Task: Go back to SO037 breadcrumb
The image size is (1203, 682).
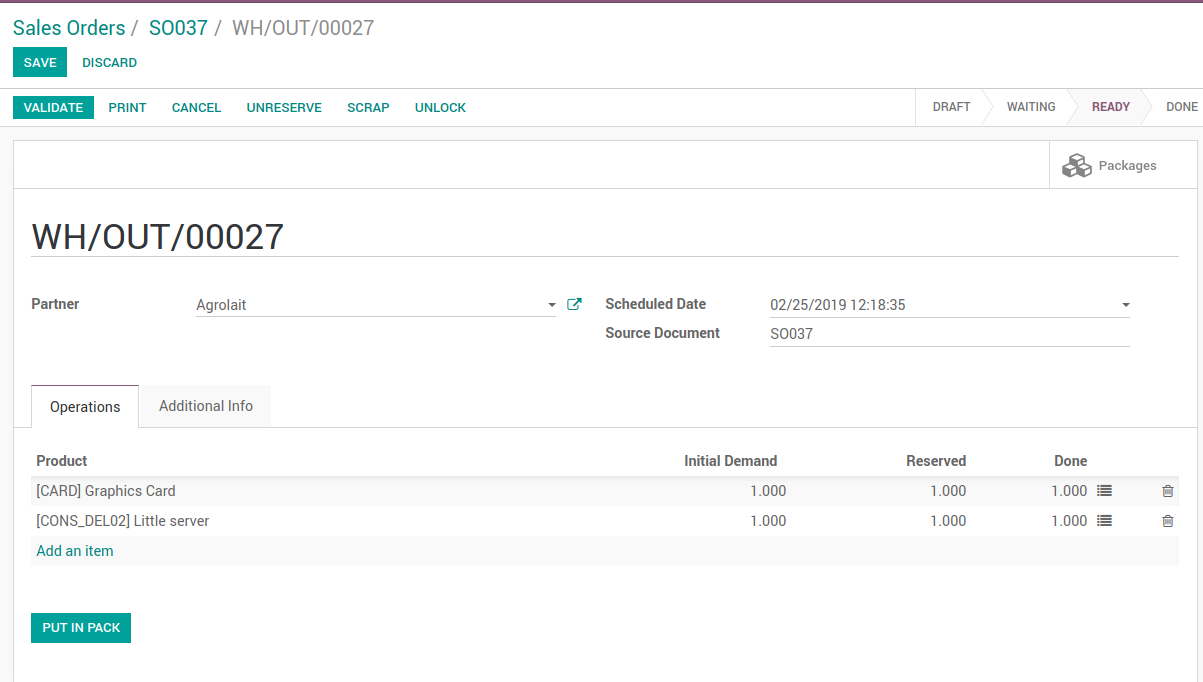Action: point(178,28)
